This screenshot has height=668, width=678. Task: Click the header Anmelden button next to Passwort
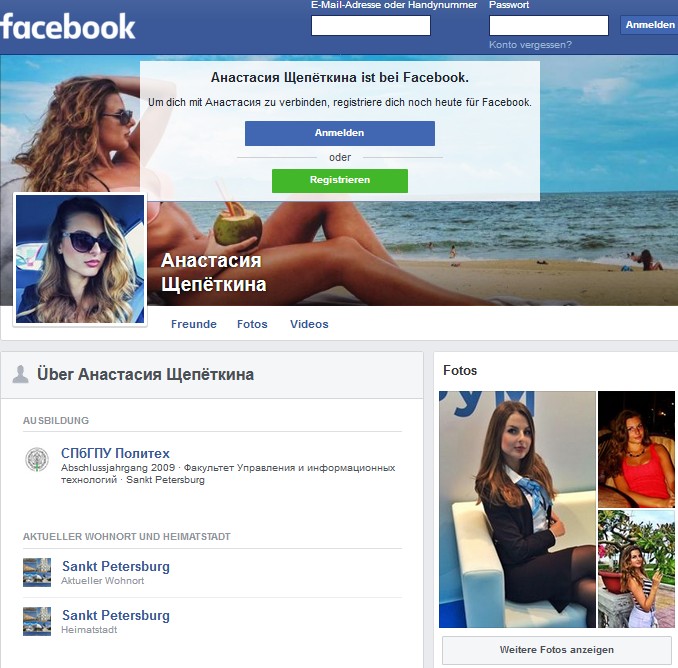pos(649,25)
